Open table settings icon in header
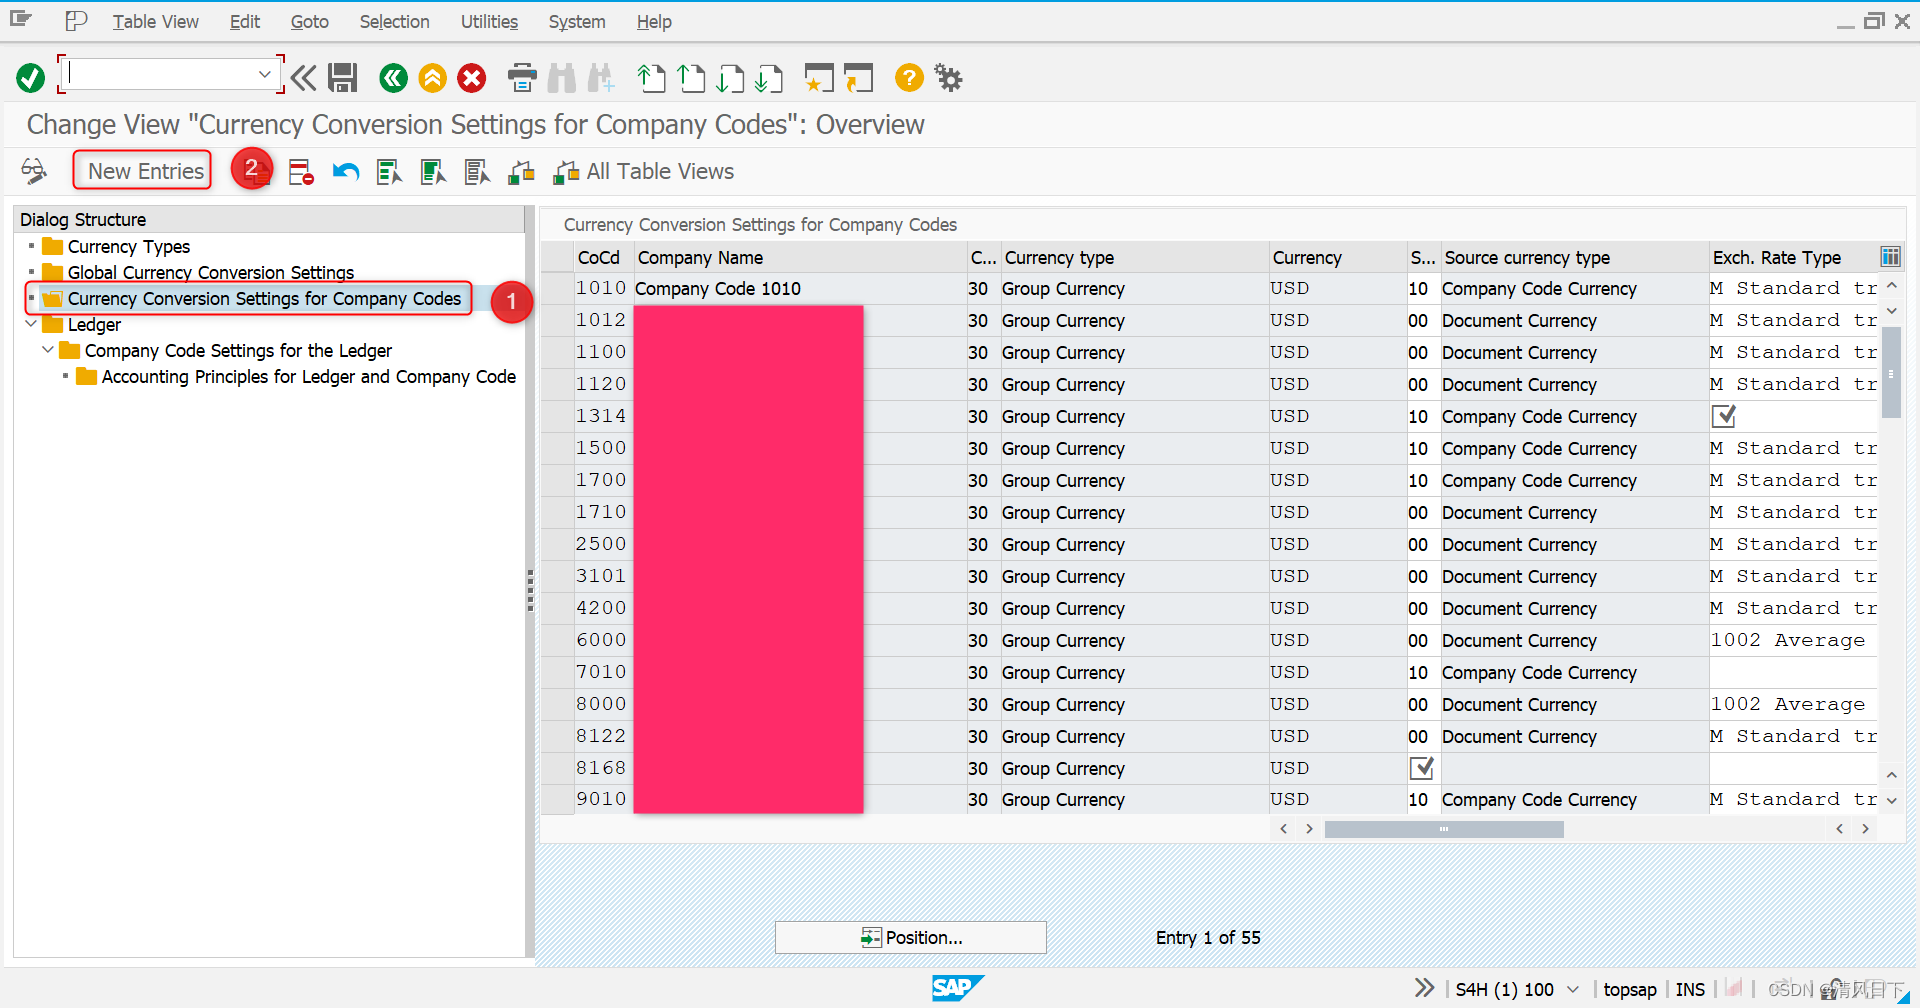This screenshot has width=1920, height=1008. pos(1890,257)
